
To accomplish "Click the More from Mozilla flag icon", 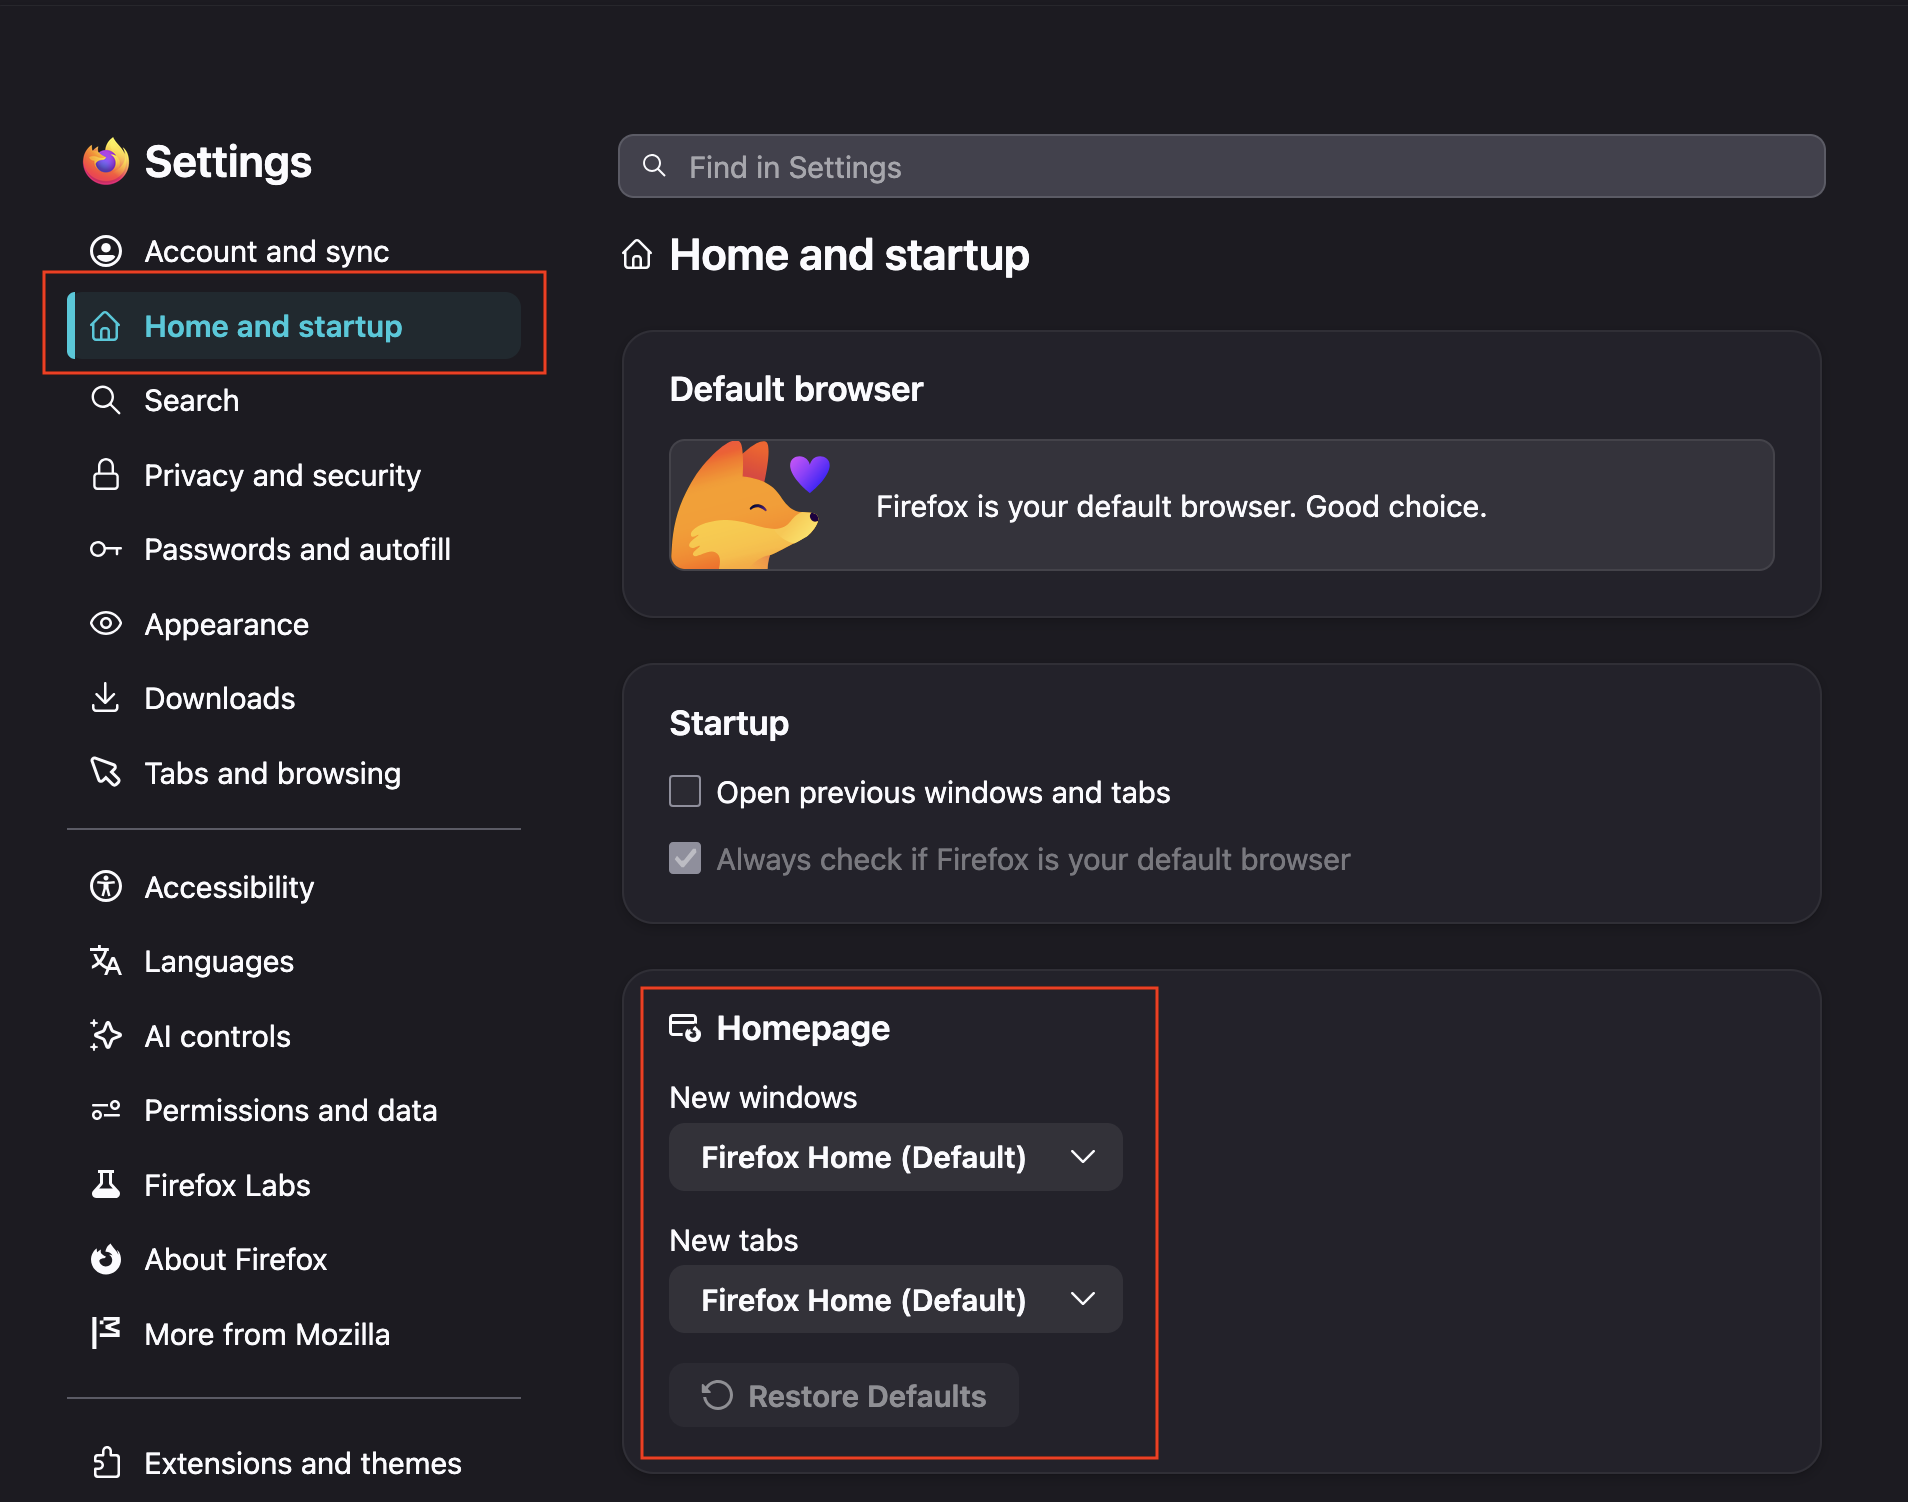I will [x=106, y=1333].
